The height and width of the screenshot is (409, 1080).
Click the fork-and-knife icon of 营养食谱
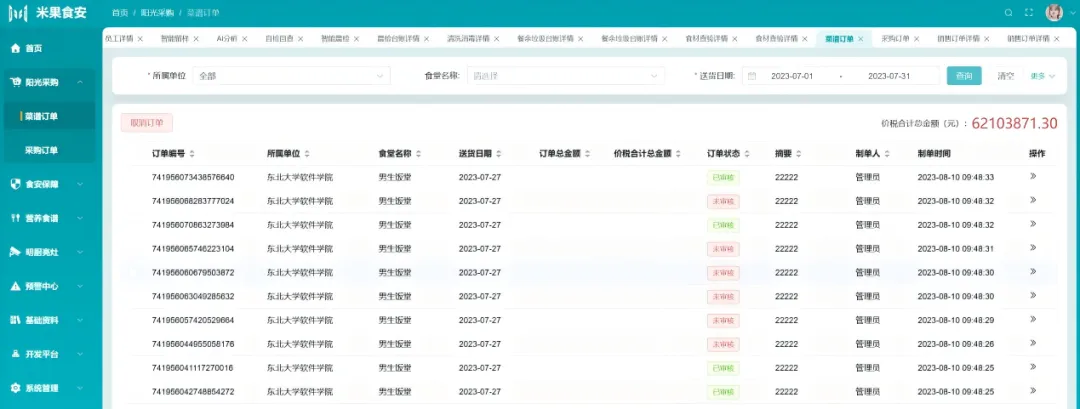pos(15,218)
